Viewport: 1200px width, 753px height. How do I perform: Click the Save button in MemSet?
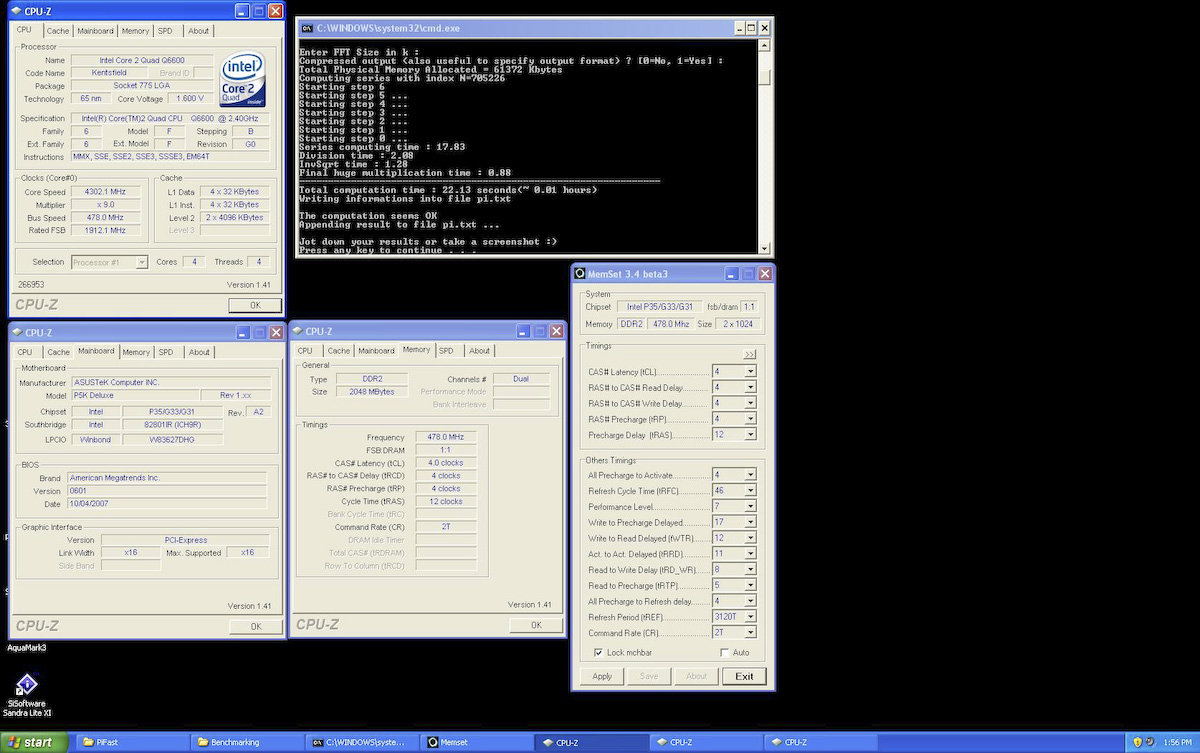(649, 676)
